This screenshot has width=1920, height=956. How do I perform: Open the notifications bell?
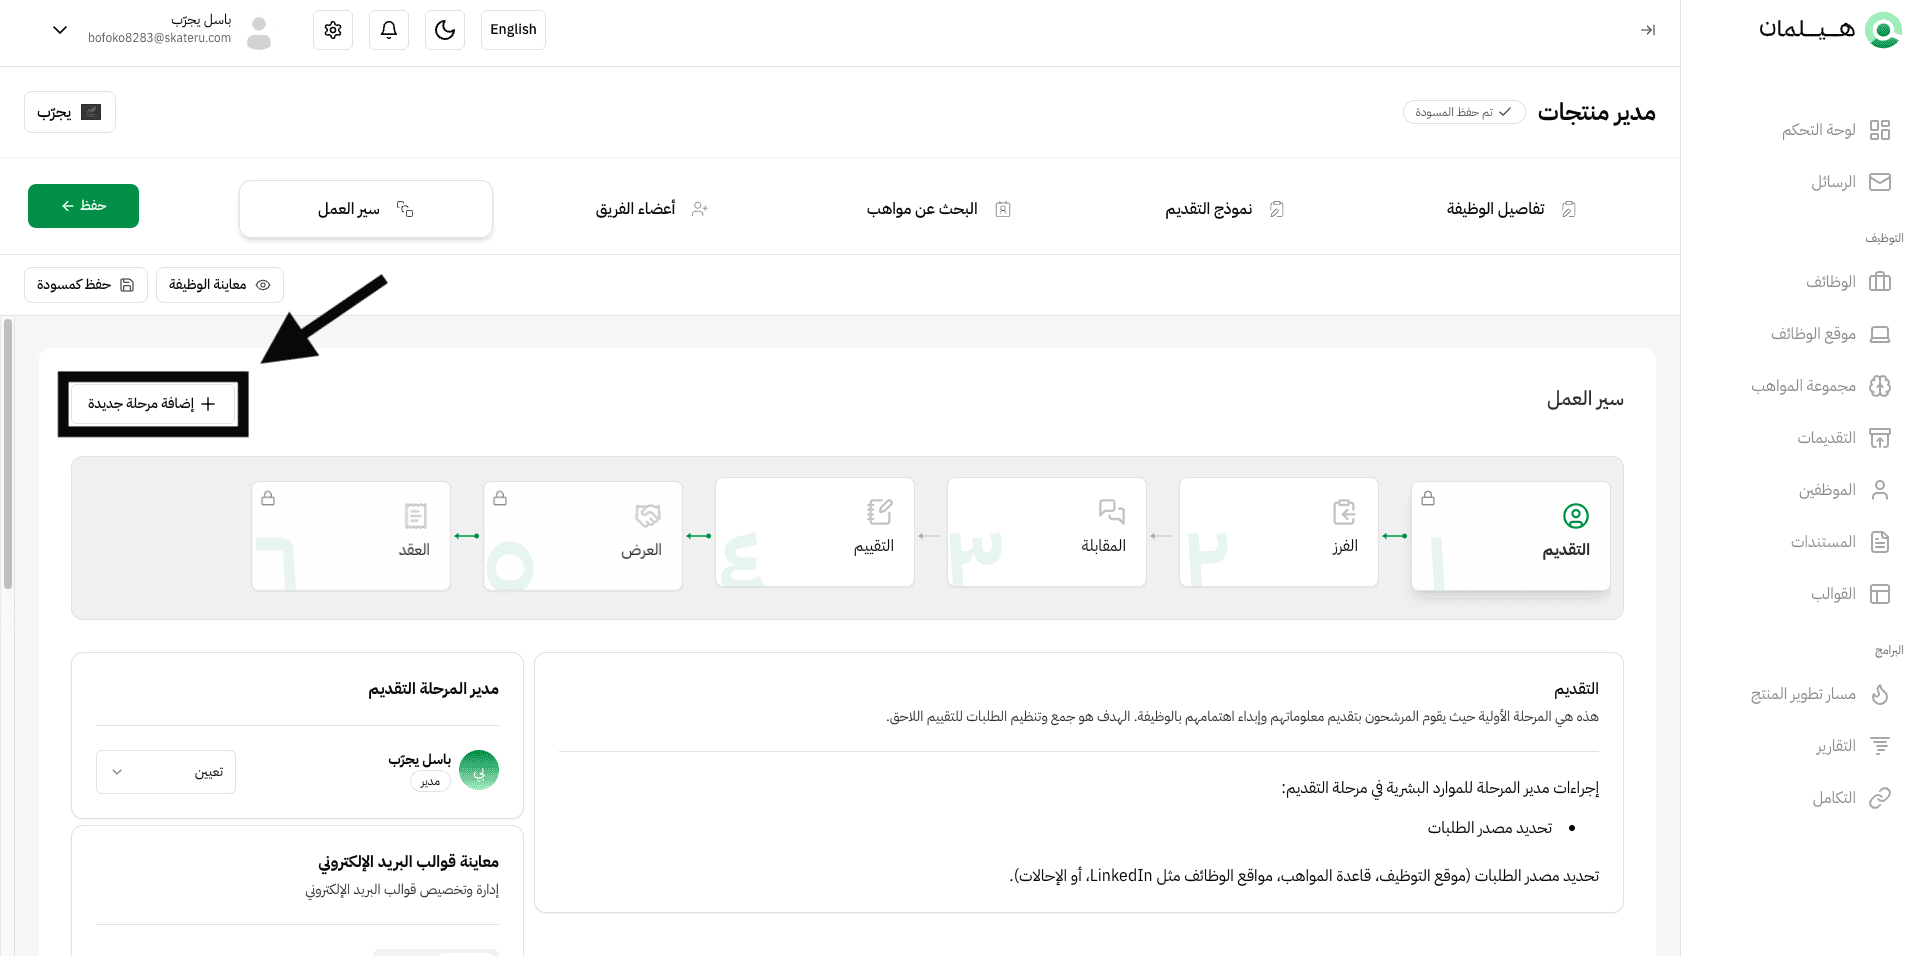tap(389, 30)
